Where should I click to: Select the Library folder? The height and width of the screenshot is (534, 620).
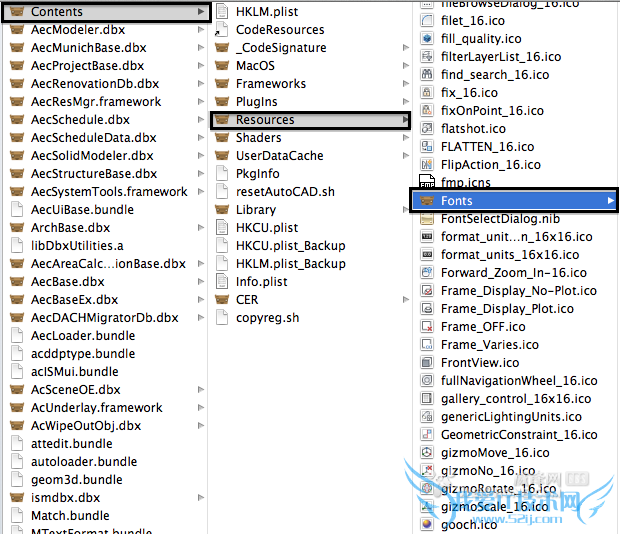point(256,209)
